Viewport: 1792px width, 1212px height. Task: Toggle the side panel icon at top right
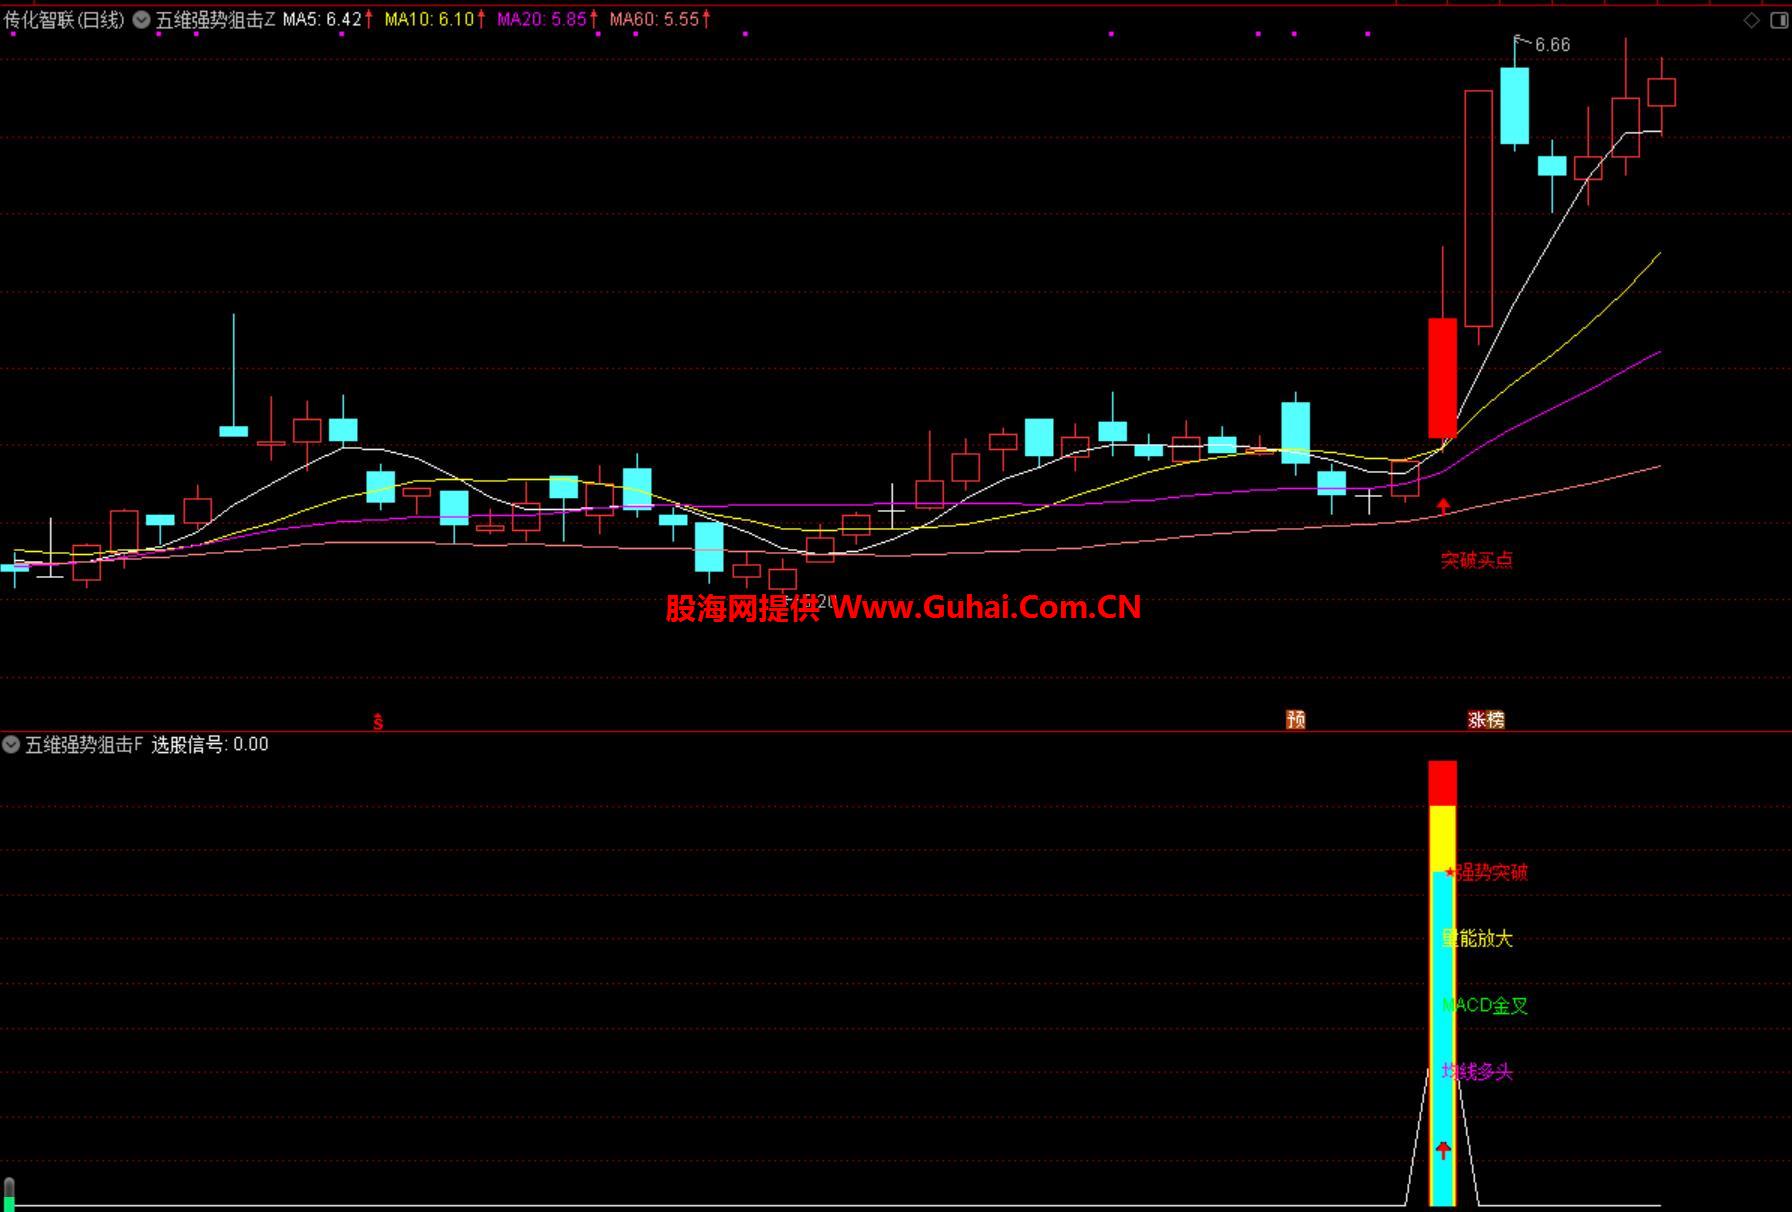coord(1779,20)
